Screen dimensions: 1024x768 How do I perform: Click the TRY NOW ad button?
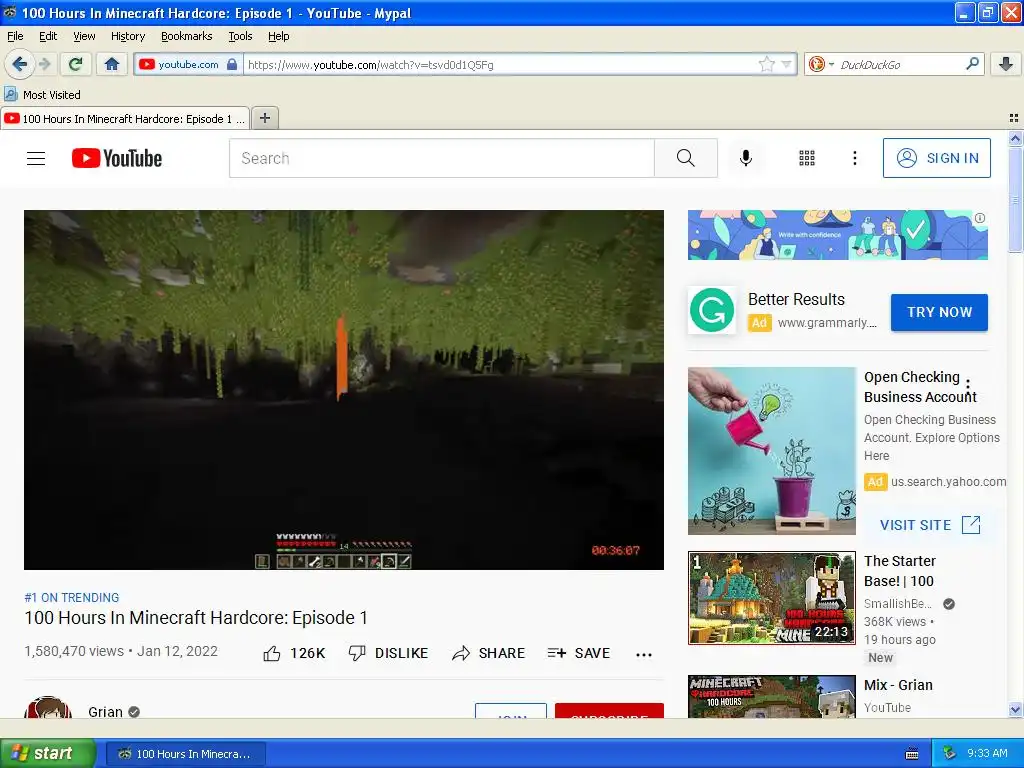click(x=939, y=312)
